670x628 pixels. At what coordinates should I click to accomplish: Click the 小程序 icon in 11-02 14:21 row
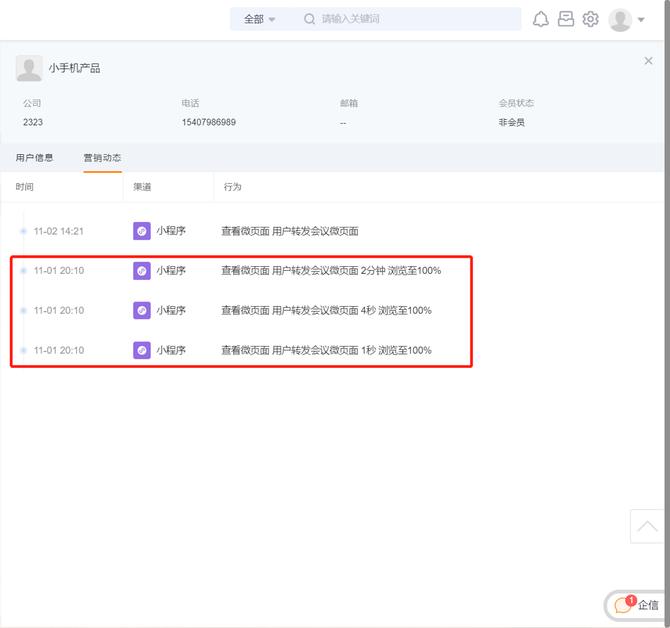click(142, 231)
